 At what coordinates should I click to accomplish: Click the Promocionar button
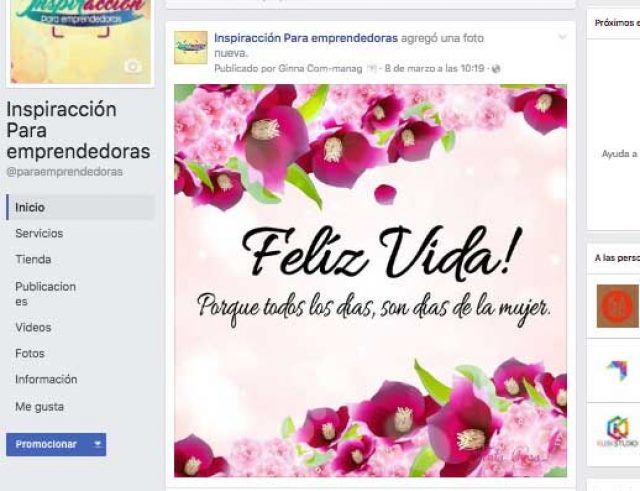(46, 444)
